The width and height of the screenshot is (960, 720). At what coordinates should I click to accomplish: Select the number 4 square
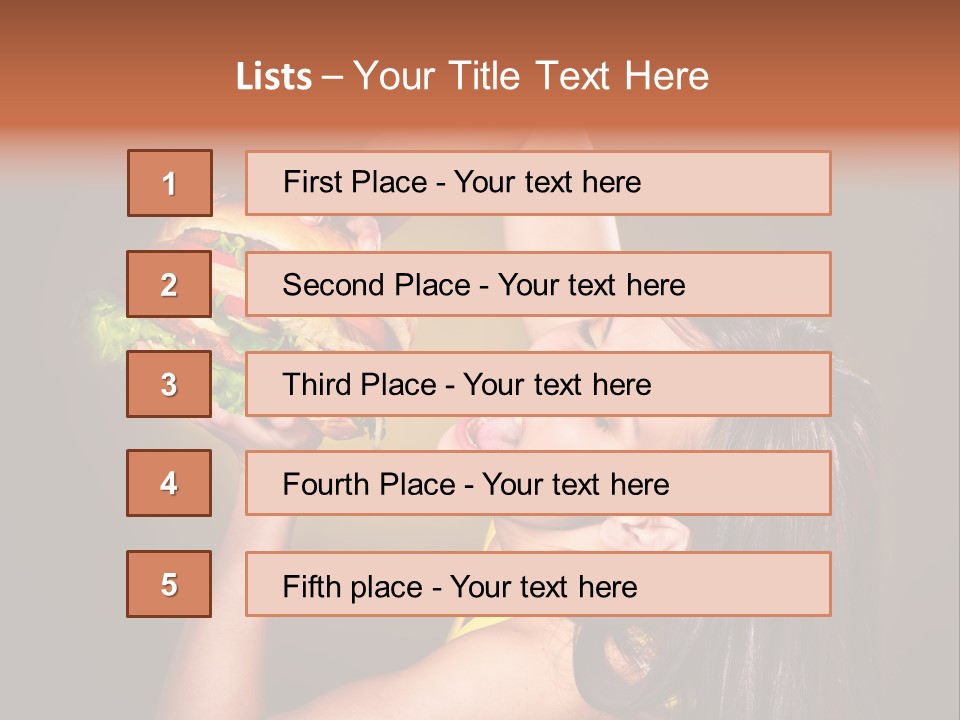[169, 483]
